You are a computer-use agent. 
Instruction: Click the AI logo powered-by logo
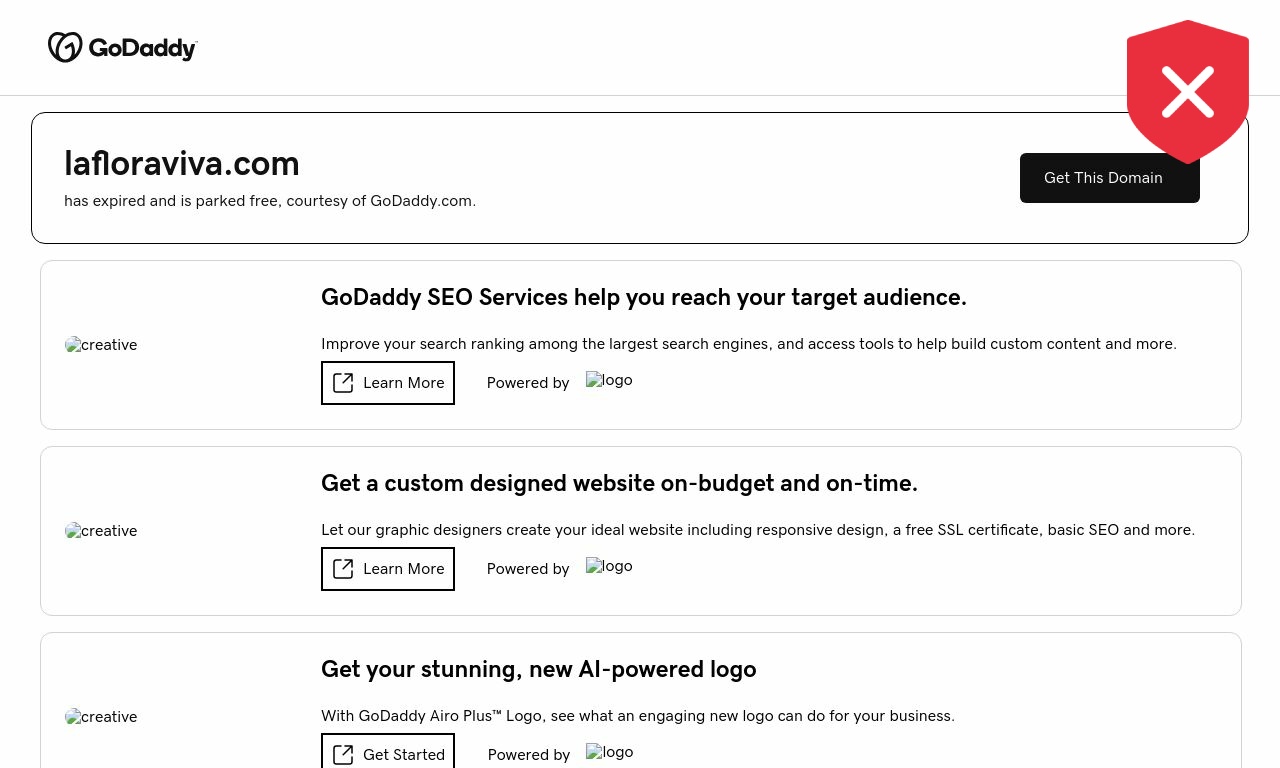[x=609, y=752]
